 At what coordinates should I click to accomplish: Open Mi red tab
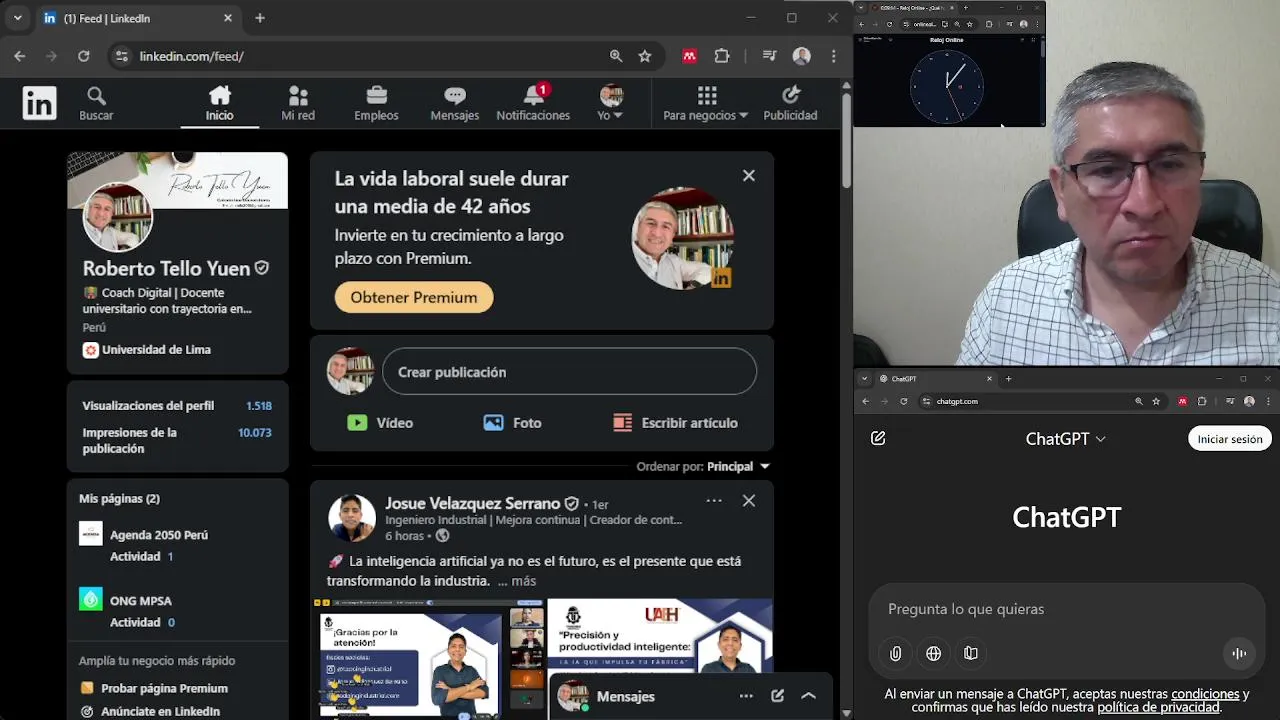(298, 103)
